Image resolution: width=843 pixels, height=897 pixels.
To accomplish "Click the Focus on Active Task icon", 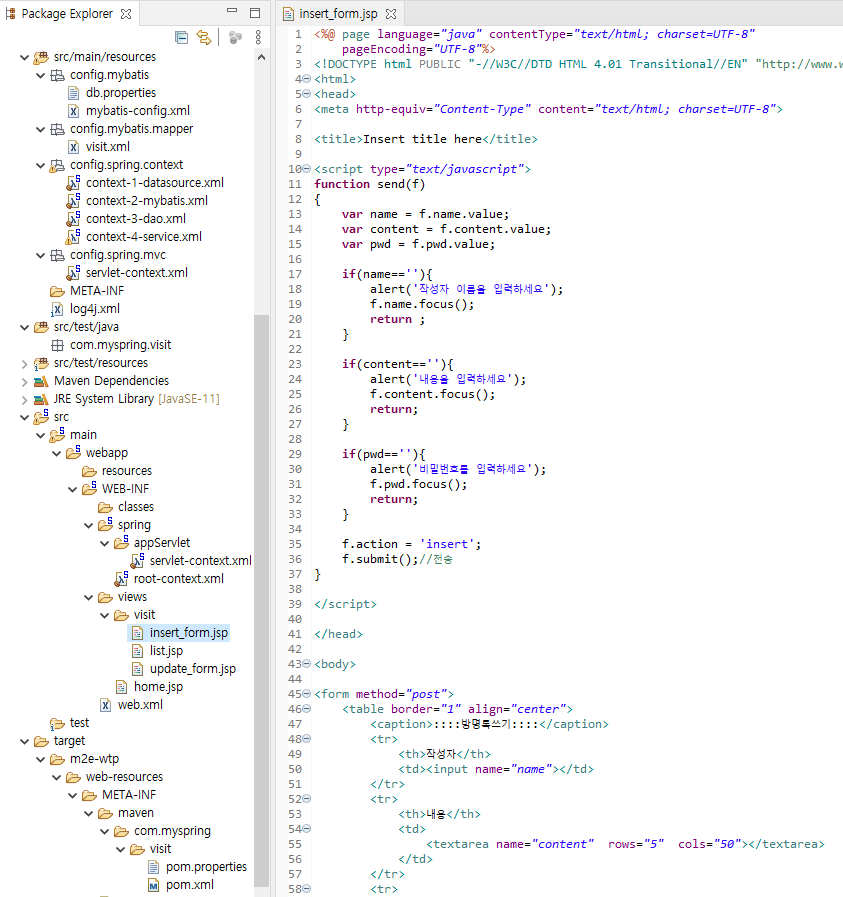I will [x=235, y=38].
